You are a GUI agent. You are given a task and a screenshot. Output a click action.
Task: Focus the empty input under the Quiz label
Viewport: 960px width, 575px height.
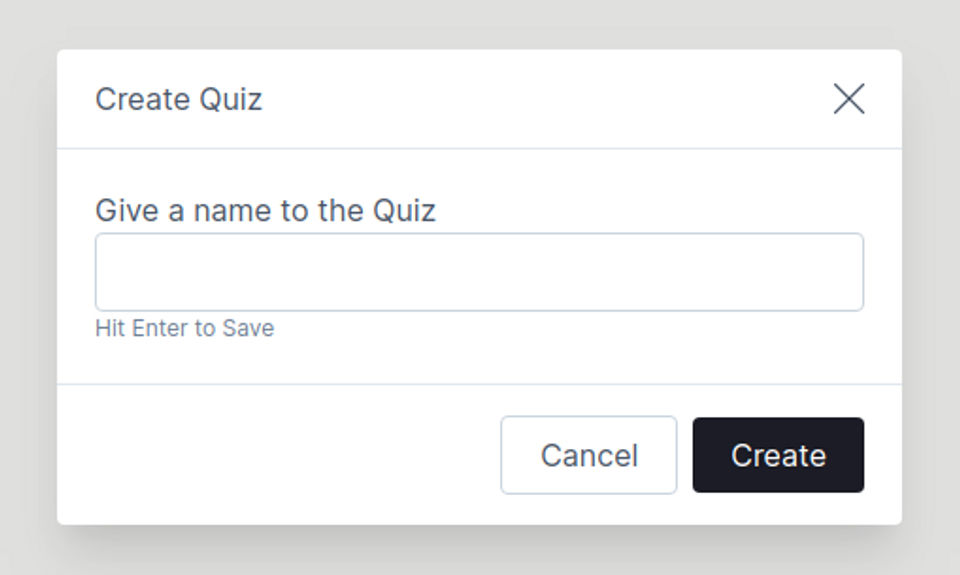(479, 272)
